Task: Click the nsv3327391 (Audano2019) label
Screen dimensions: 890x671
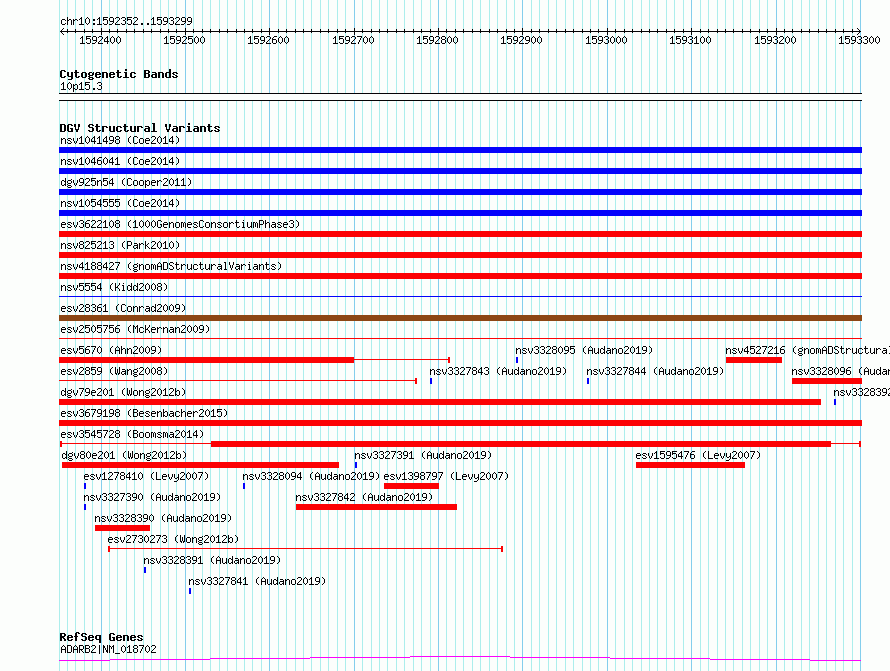Action: coord(423,455)
